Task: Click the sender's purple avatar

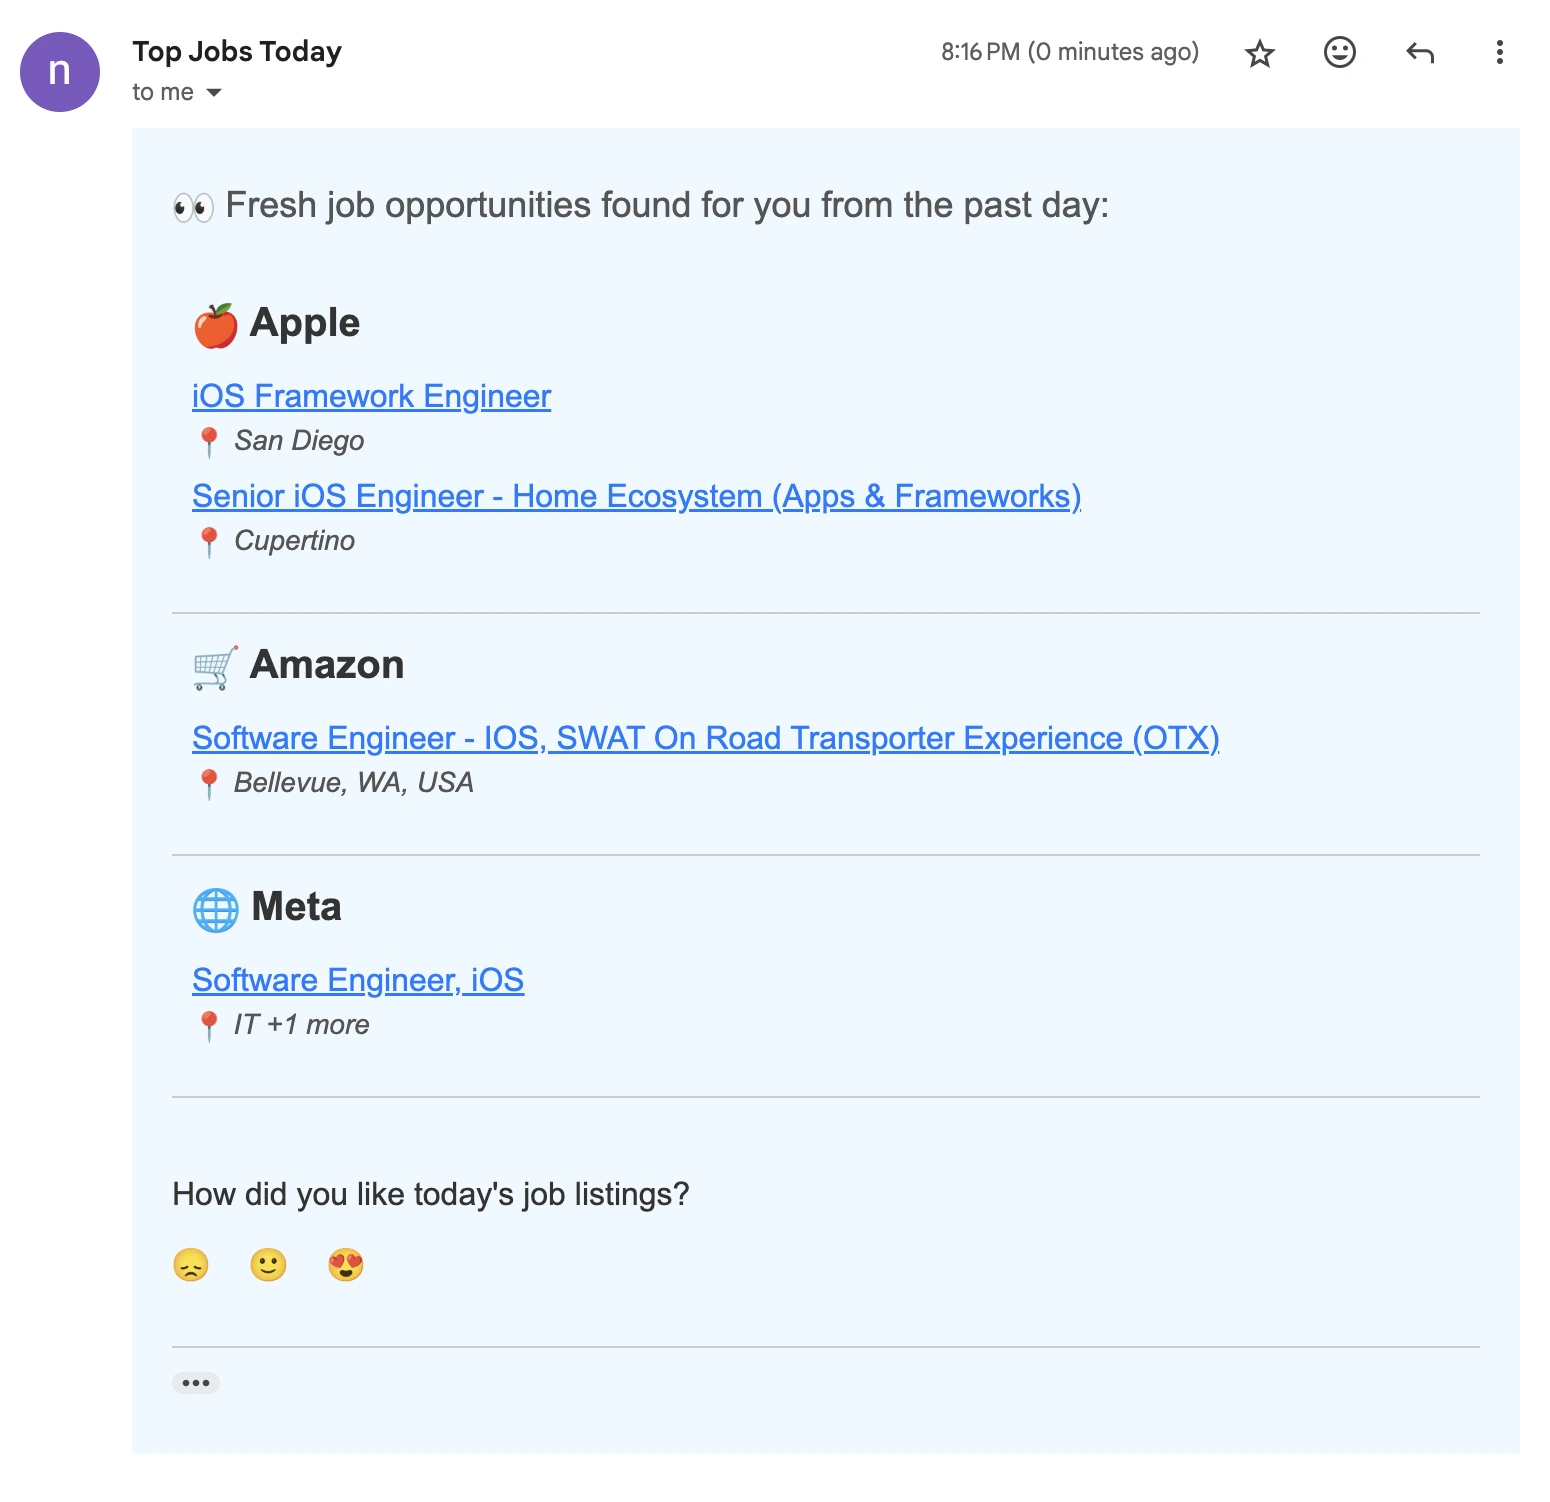Action: (x=59, y=70)
